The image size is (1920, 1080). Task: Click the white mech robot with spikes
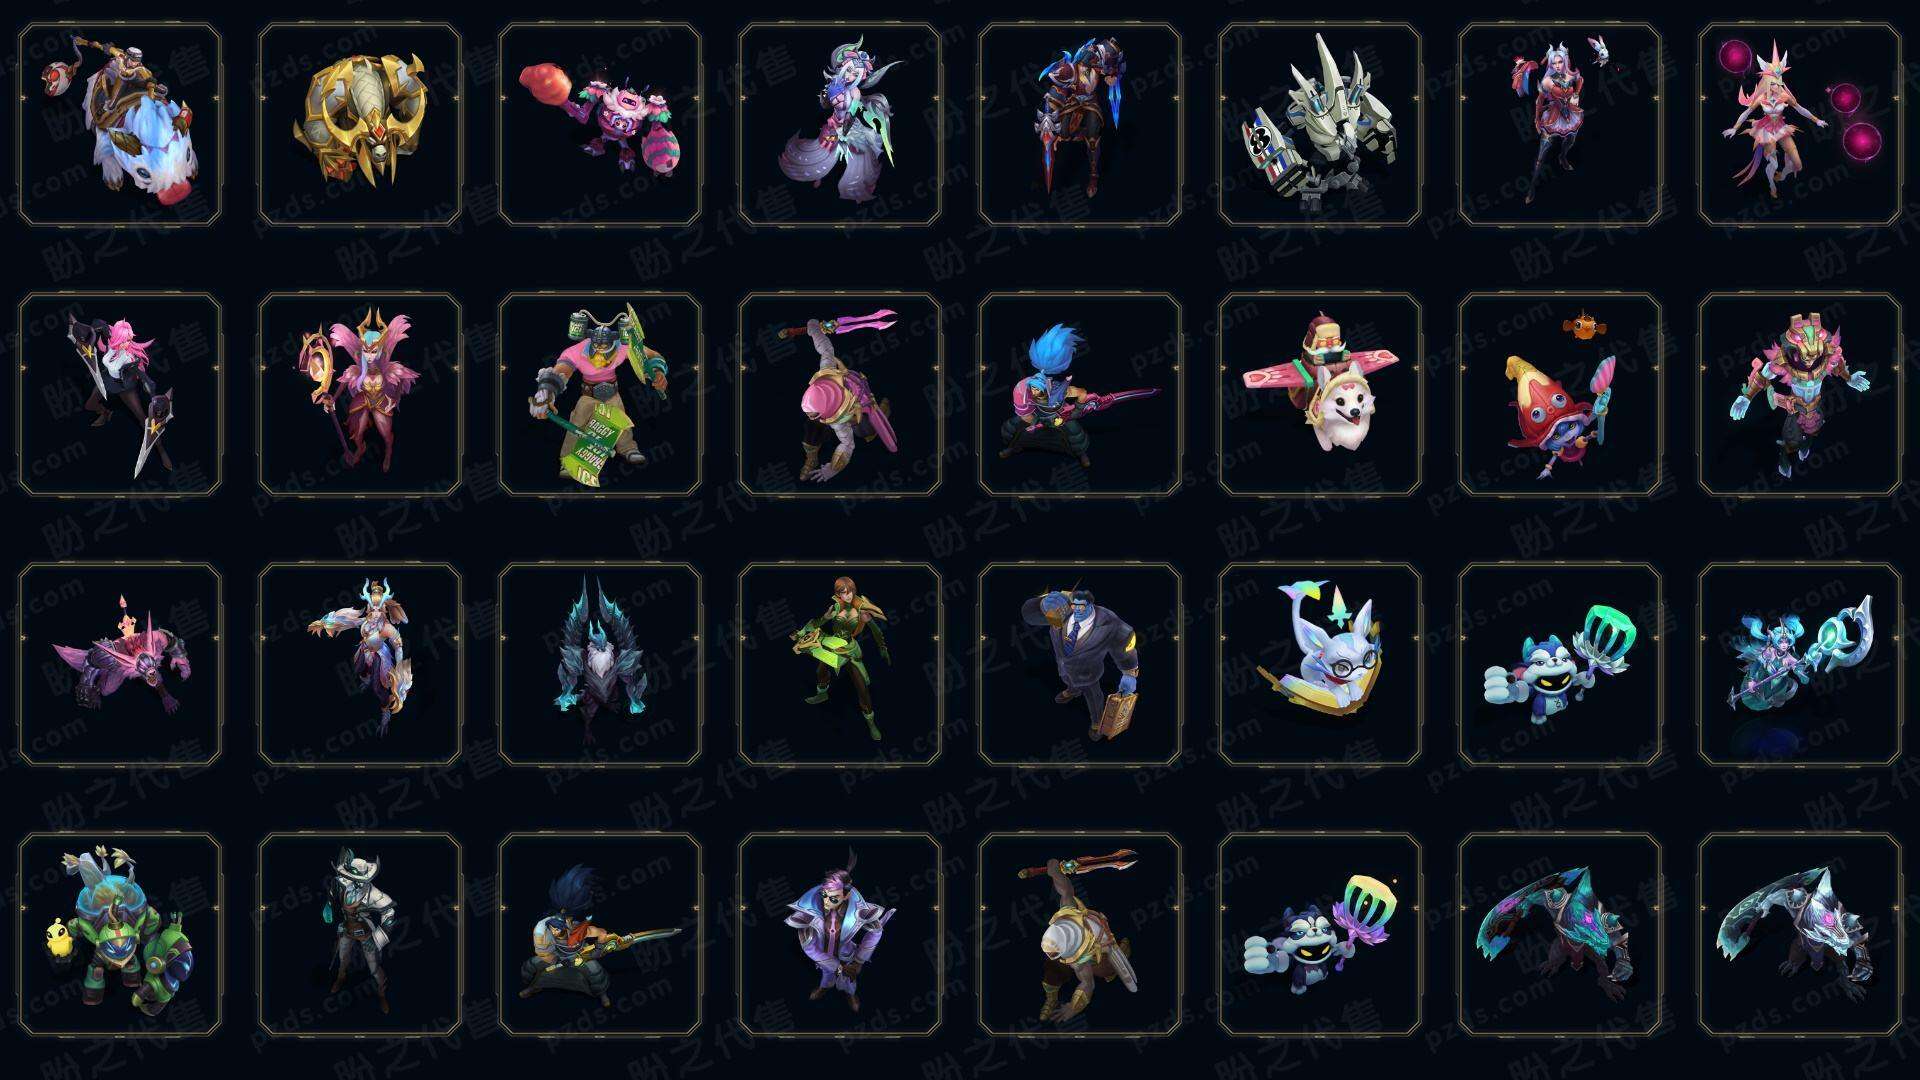pyautogui.click(x=1320, y=125)
